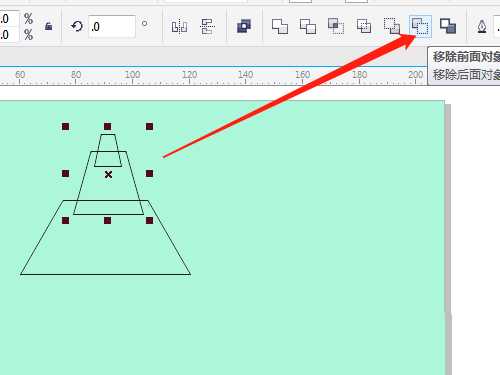Click the top-left selection handle
The image size is (500, 375).
pyautogui.click(x=66, y=126)
